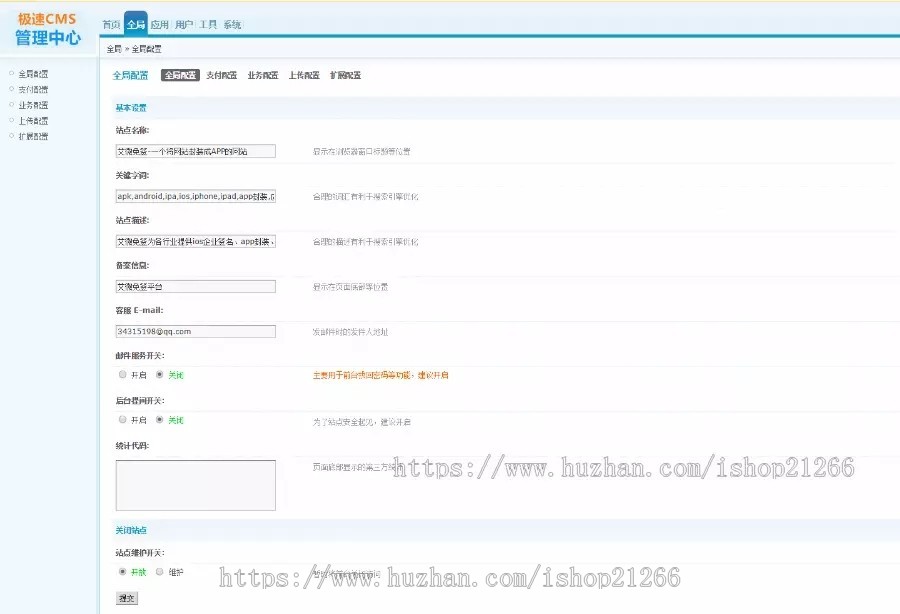The image size is (900, 614).
Task: Enable 开启 for 邮件服务开关
Action: (x=121, y=374)
